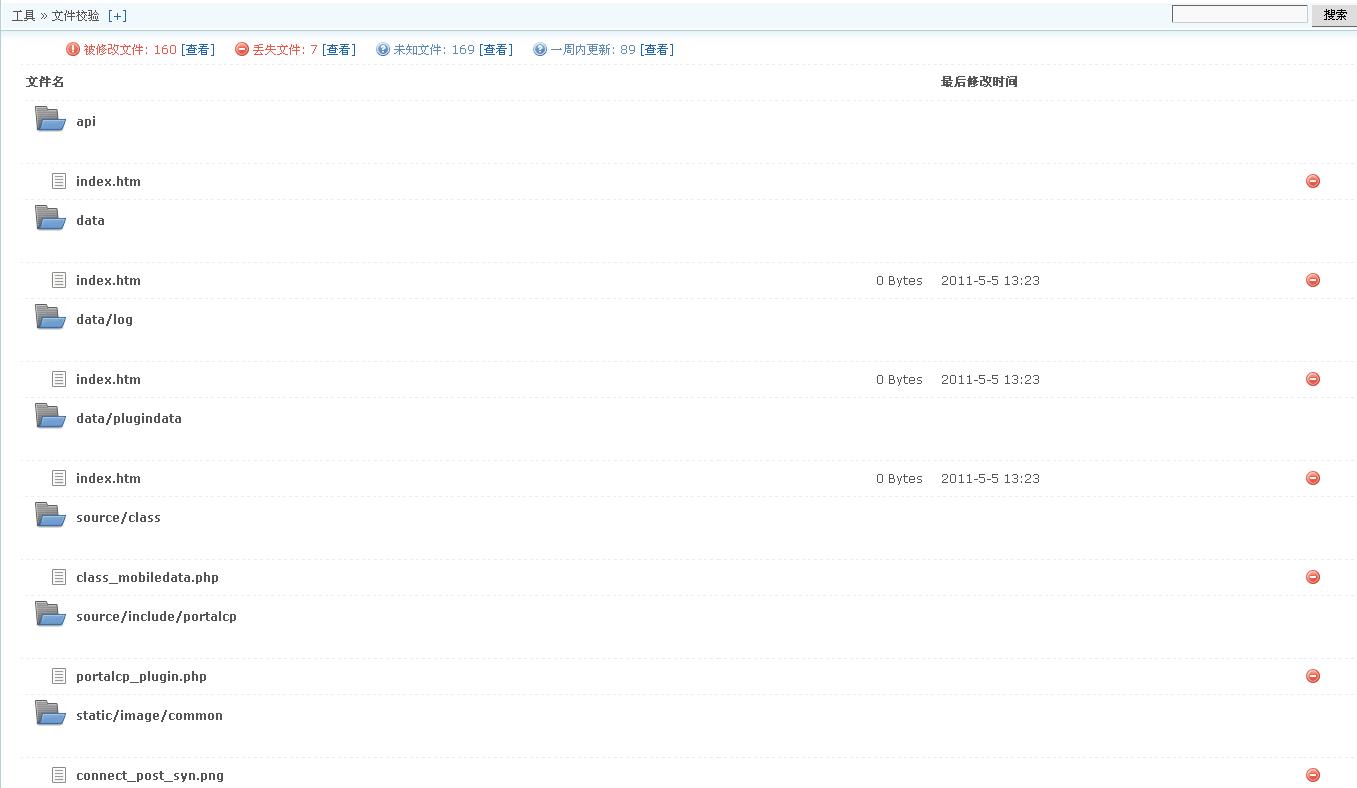Screen dimensions: 1357x788
Task: Click the red missing icon for portalcp_plugin.php
Action: point(1313,676)
